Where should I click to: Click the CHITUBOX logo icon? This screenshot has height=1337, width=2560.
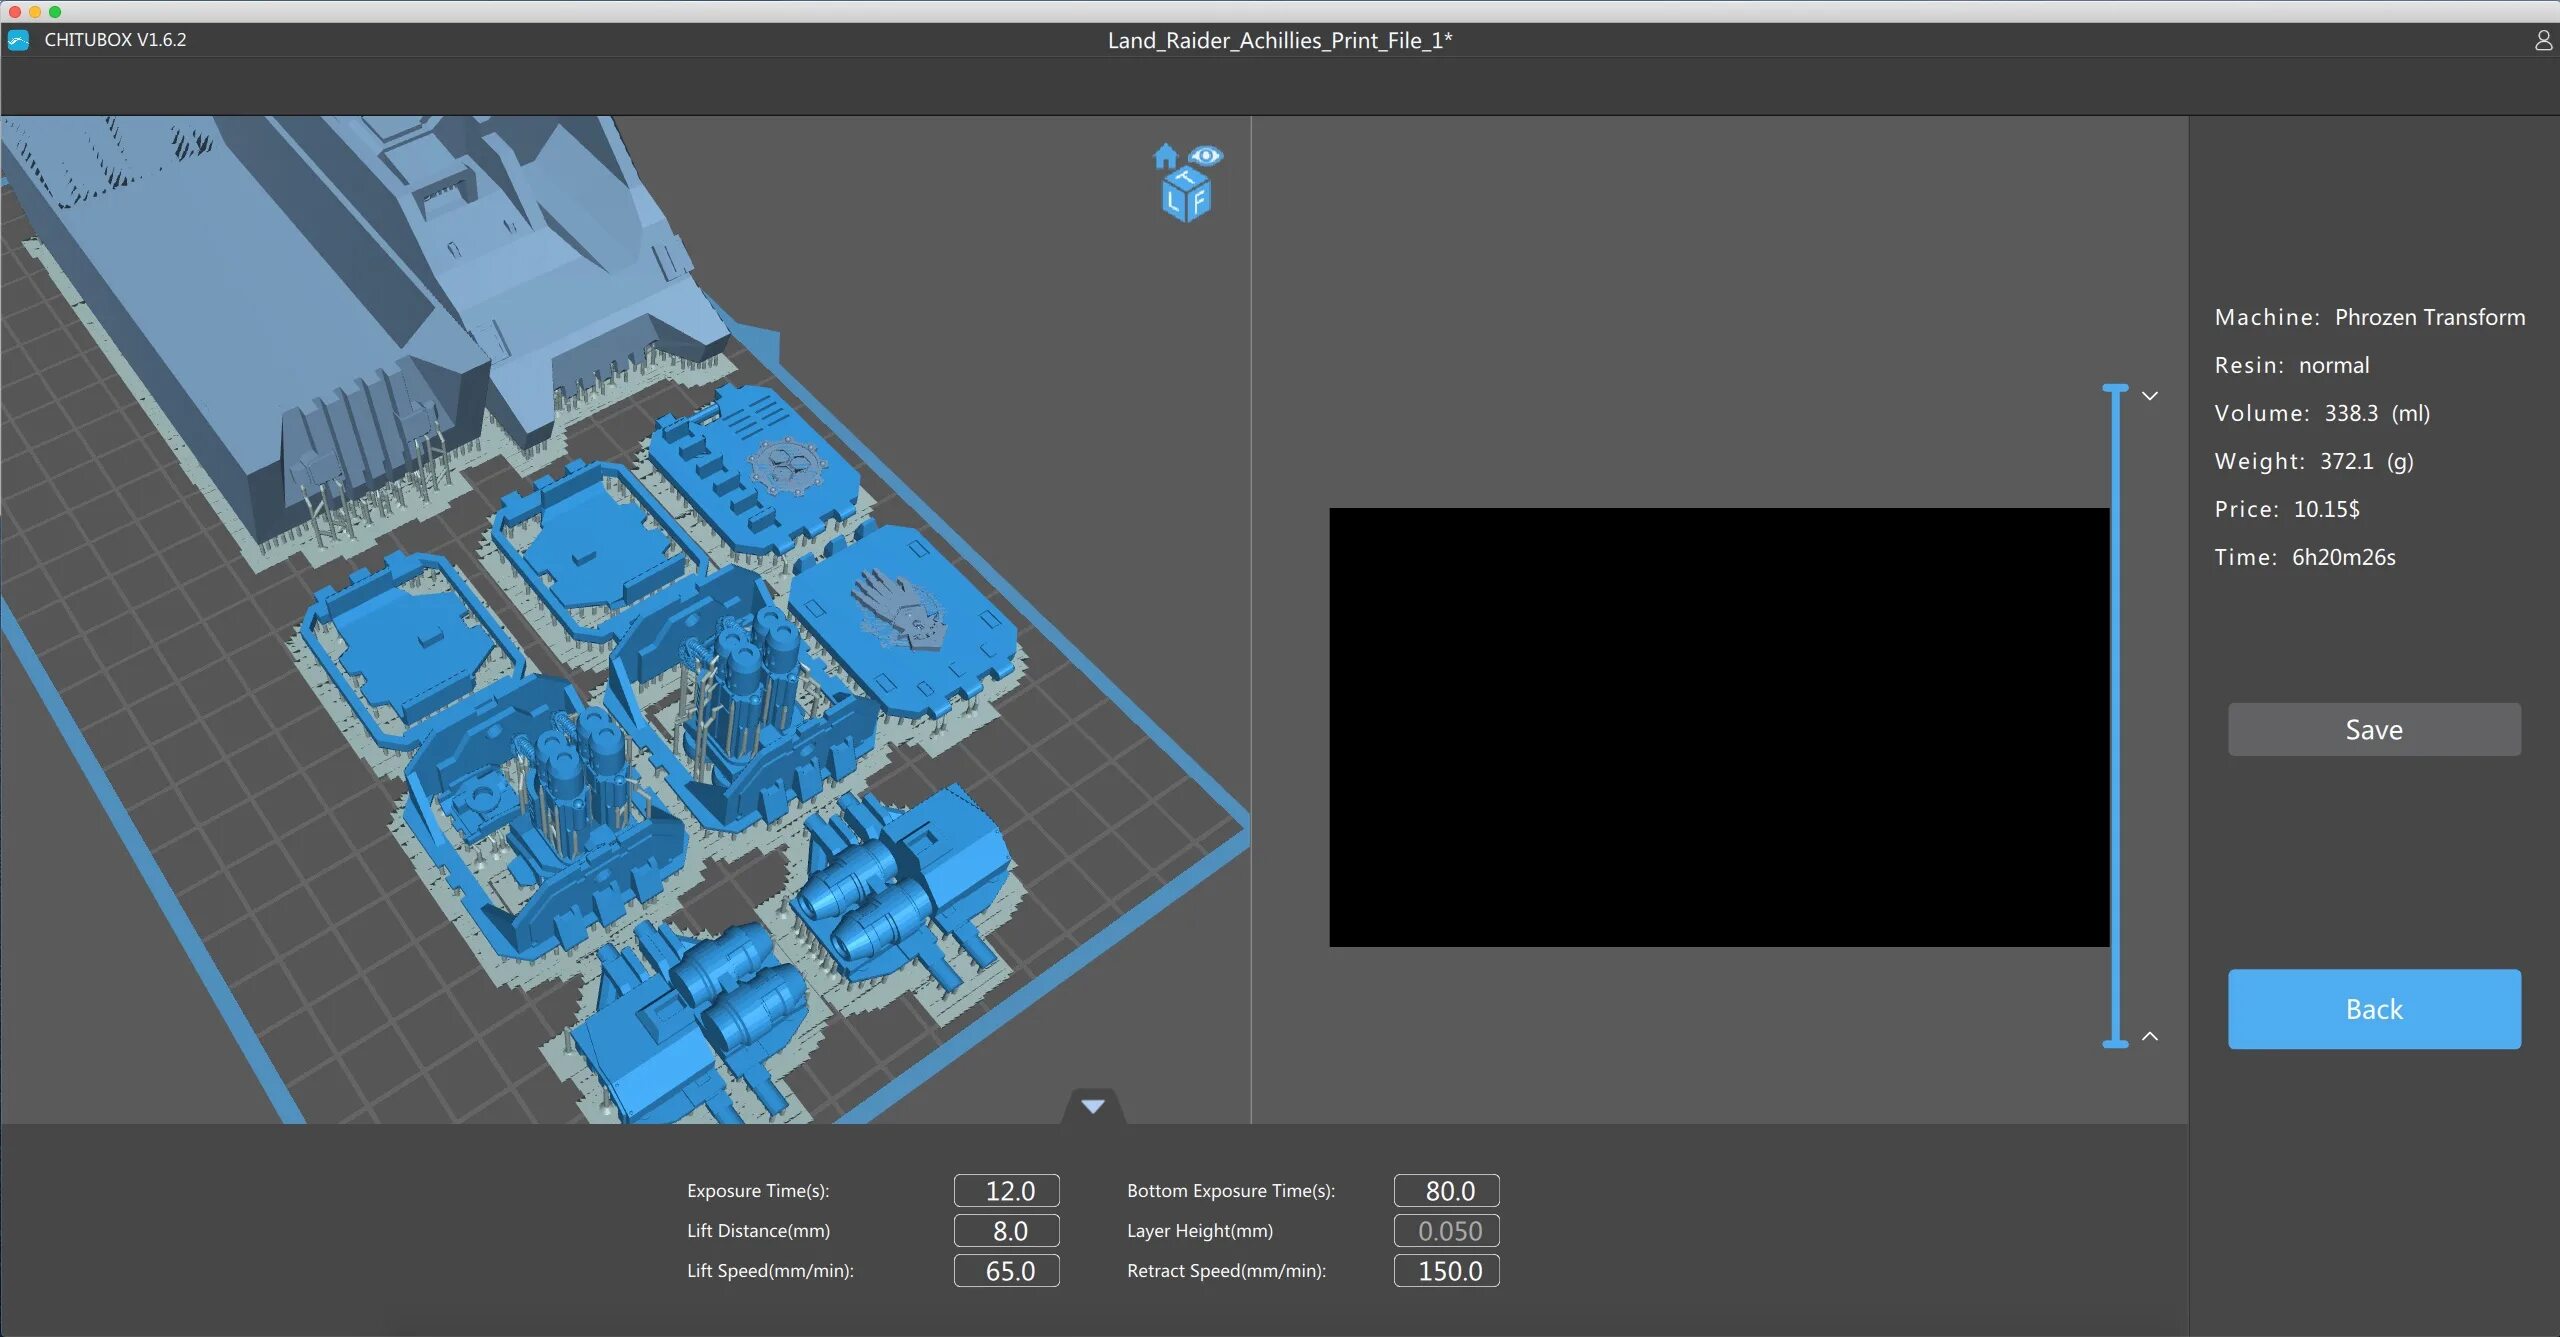tap(18, 40)
